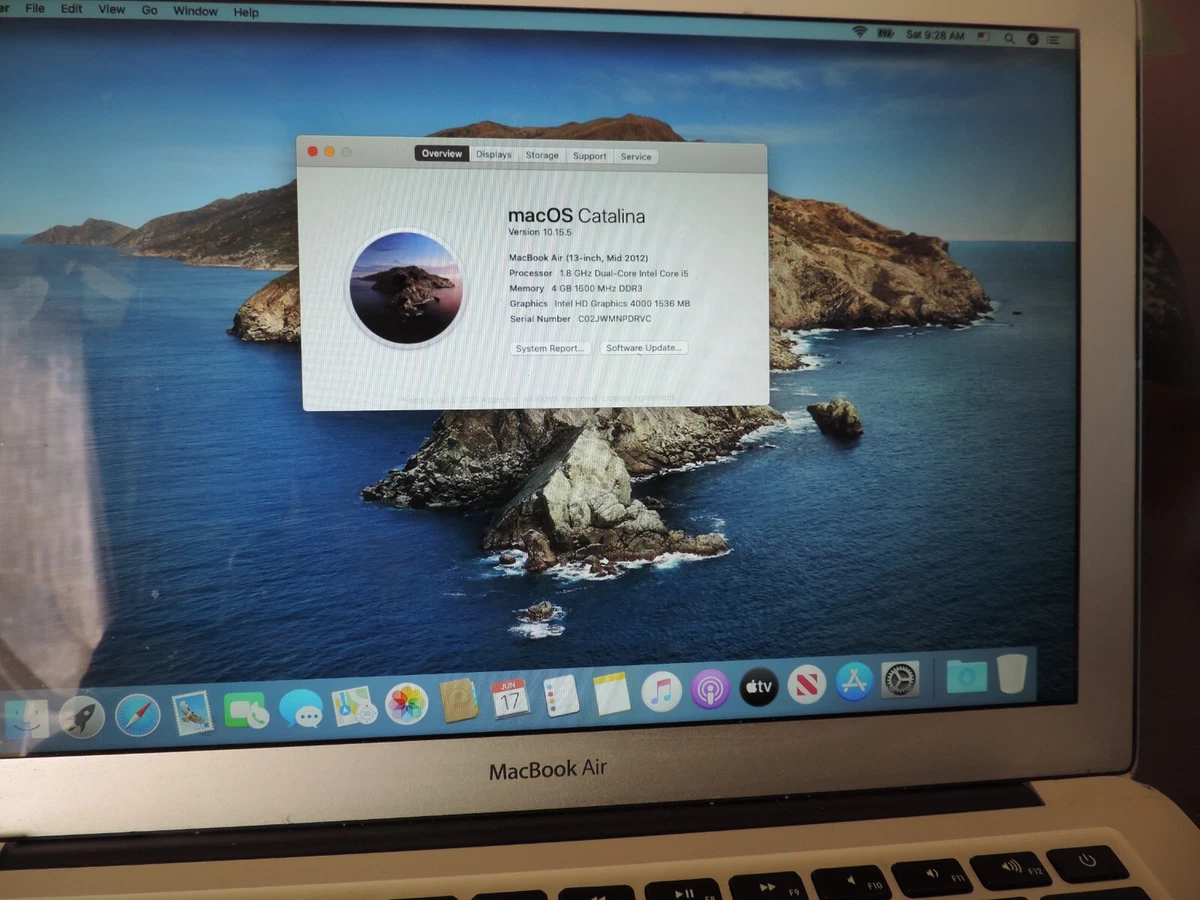The width and height of the screenshot is (1200, 900).
Task: Open Maps app in the Dock
Action: tap(354, 705)
